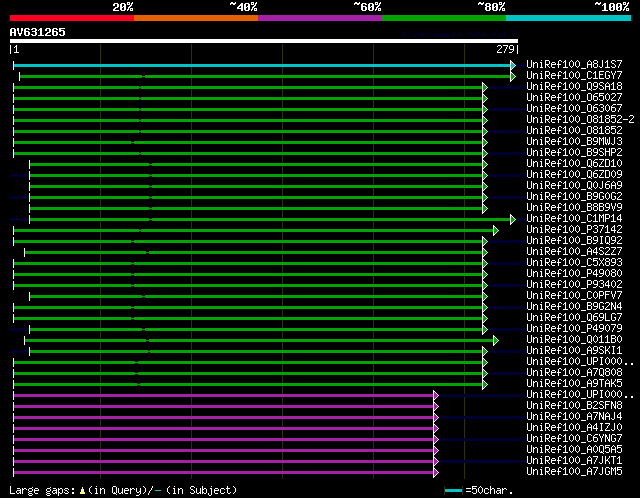Click the arrowhead ending the C1MP14 green bar
The image size is (640, 498).
[x=513, y=219]
